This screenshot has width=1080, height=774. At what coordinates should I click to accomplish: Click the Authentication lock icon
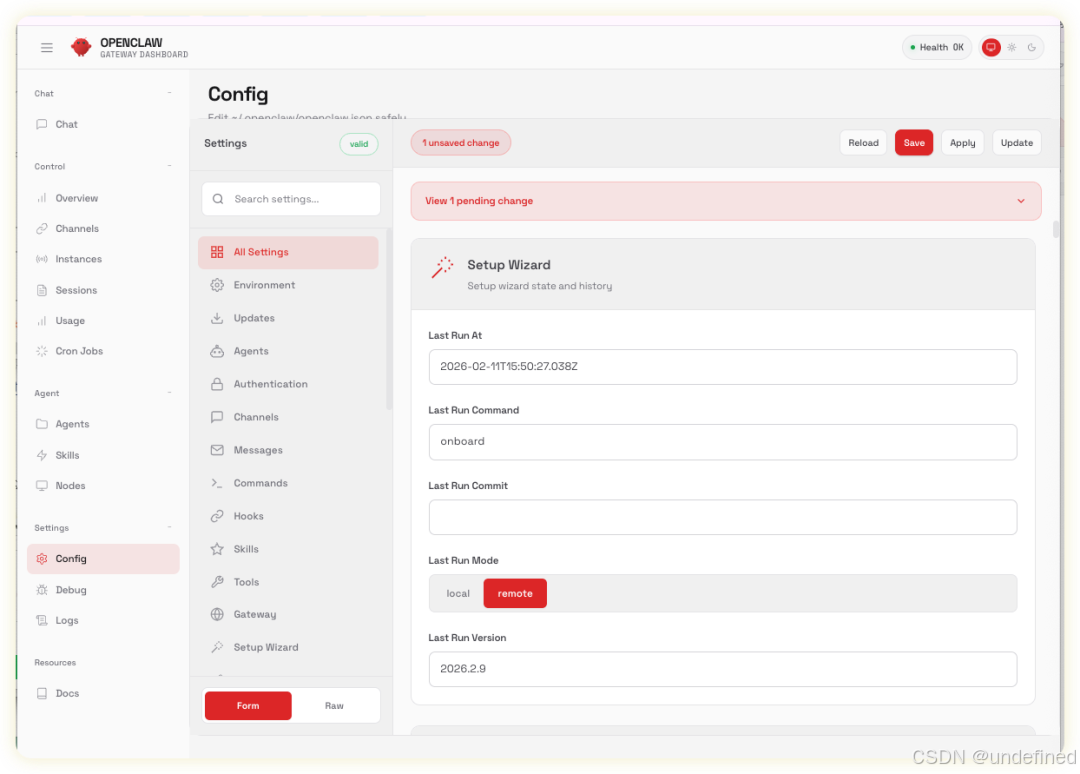click(x=217, y=384)
